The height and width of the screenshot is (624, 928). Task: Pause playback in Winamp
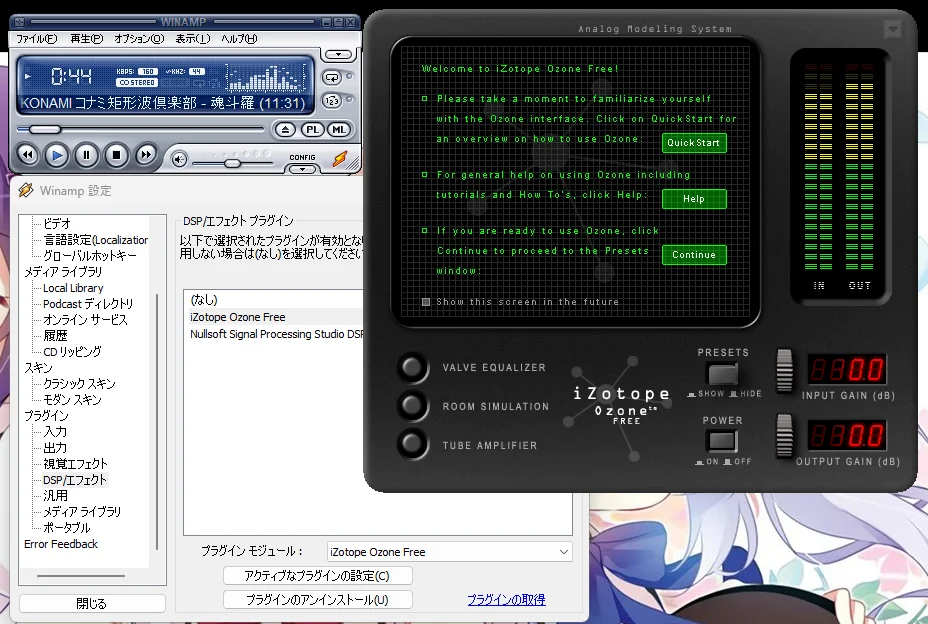click(x=87, y=155)
